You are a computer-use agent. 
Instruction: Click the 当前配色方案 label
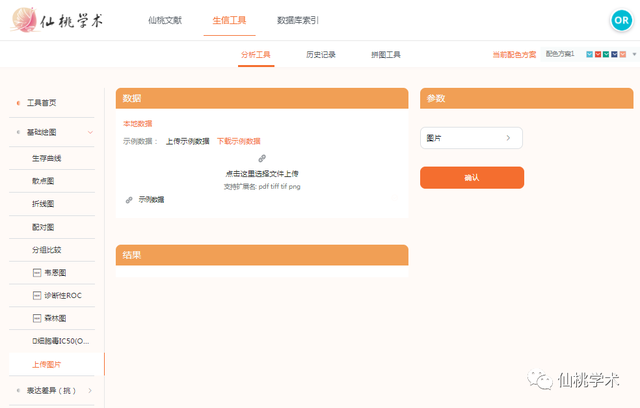(x=514, y=55)
